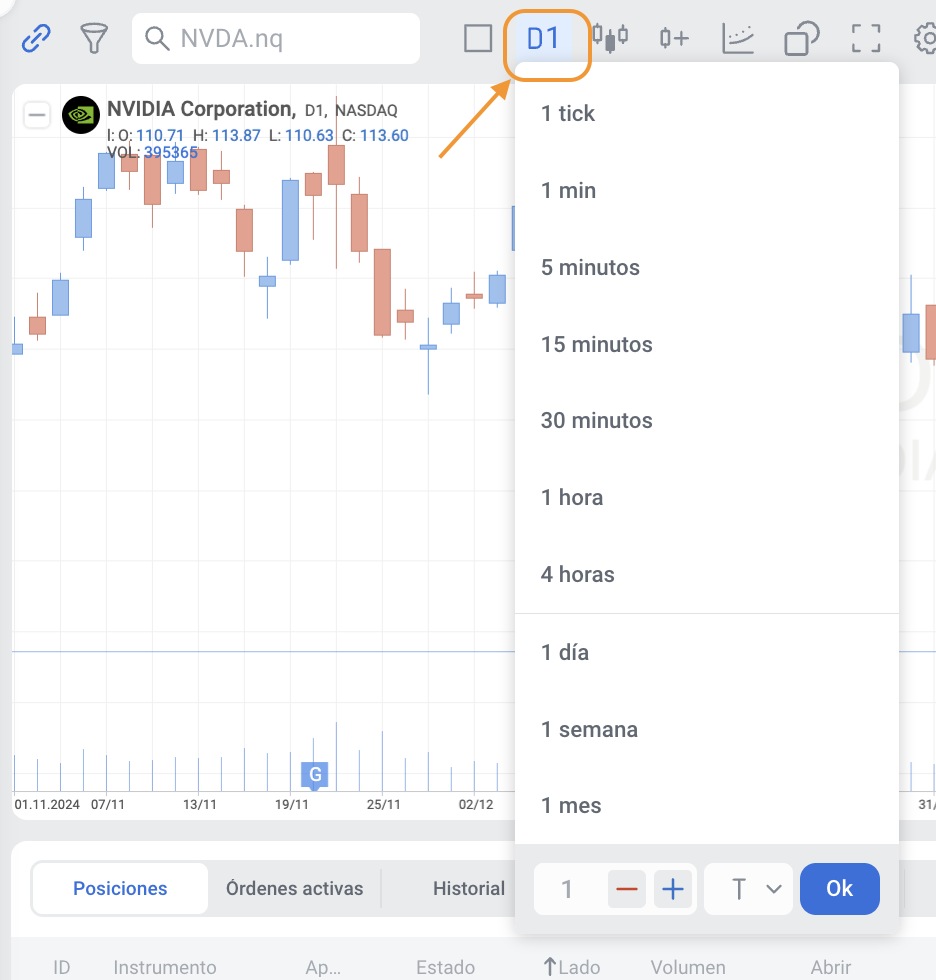Click the H: 113.87 high value

click(x=226, y=136)
